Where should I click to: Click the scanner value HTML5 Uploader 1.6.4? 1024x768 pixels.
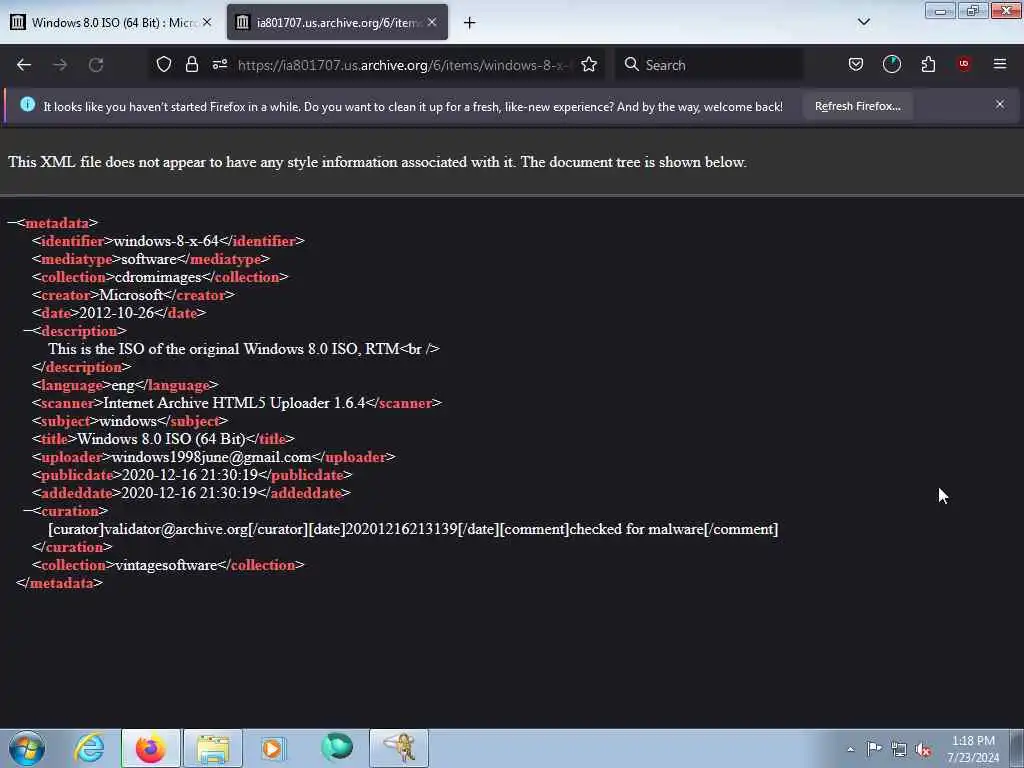click(x=234, y=403)
